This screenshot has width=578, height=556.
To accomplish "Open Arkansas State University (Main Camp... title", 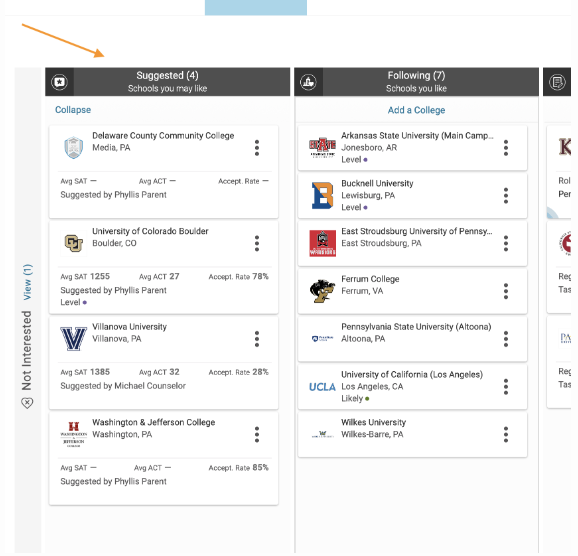I will (x=417, y=136).
